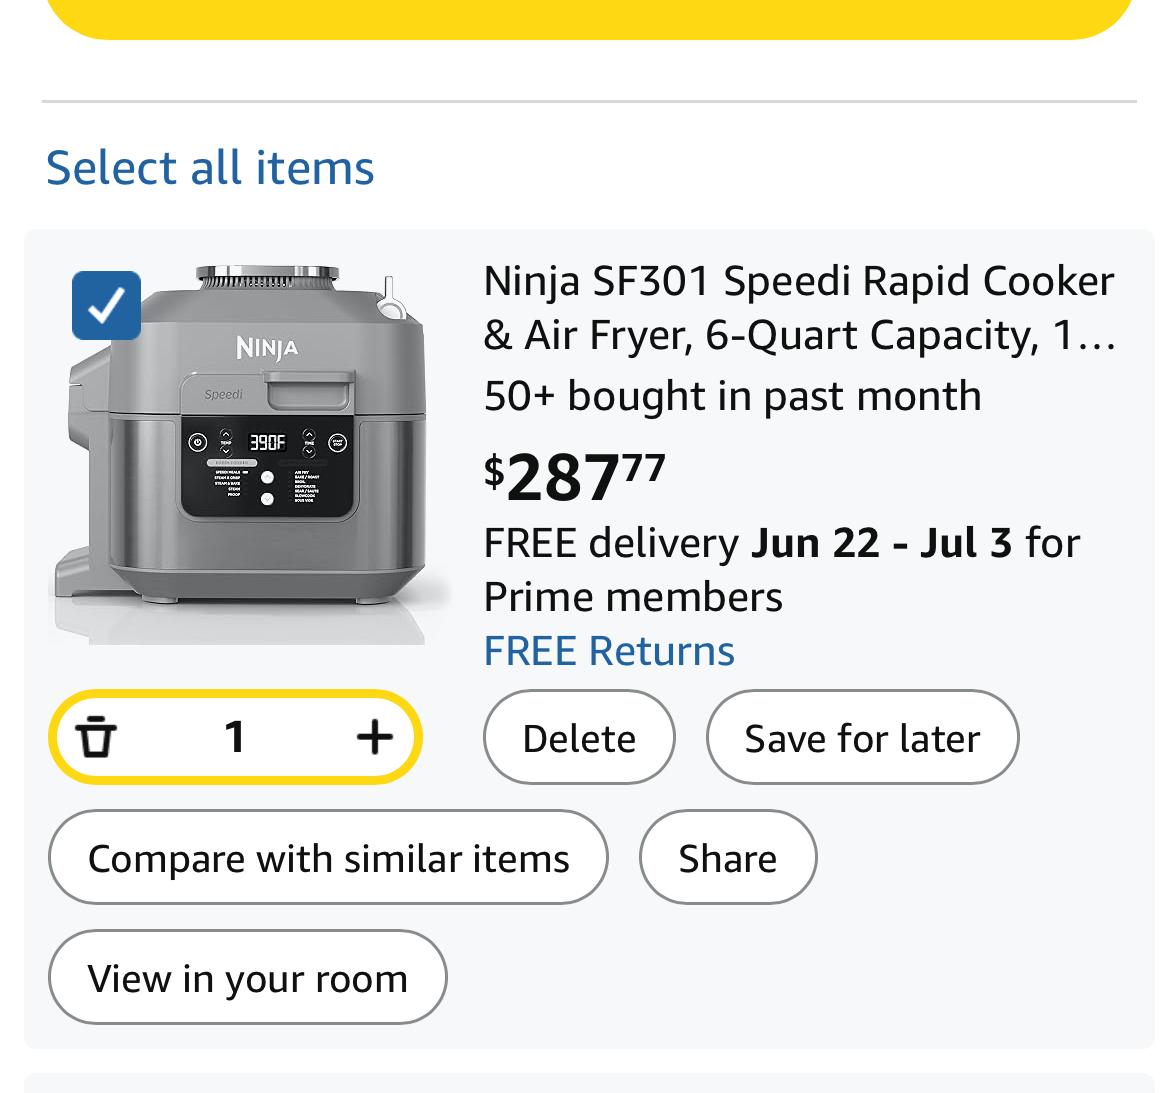Expand the truncated title ellipsis

coord(1098,336)
